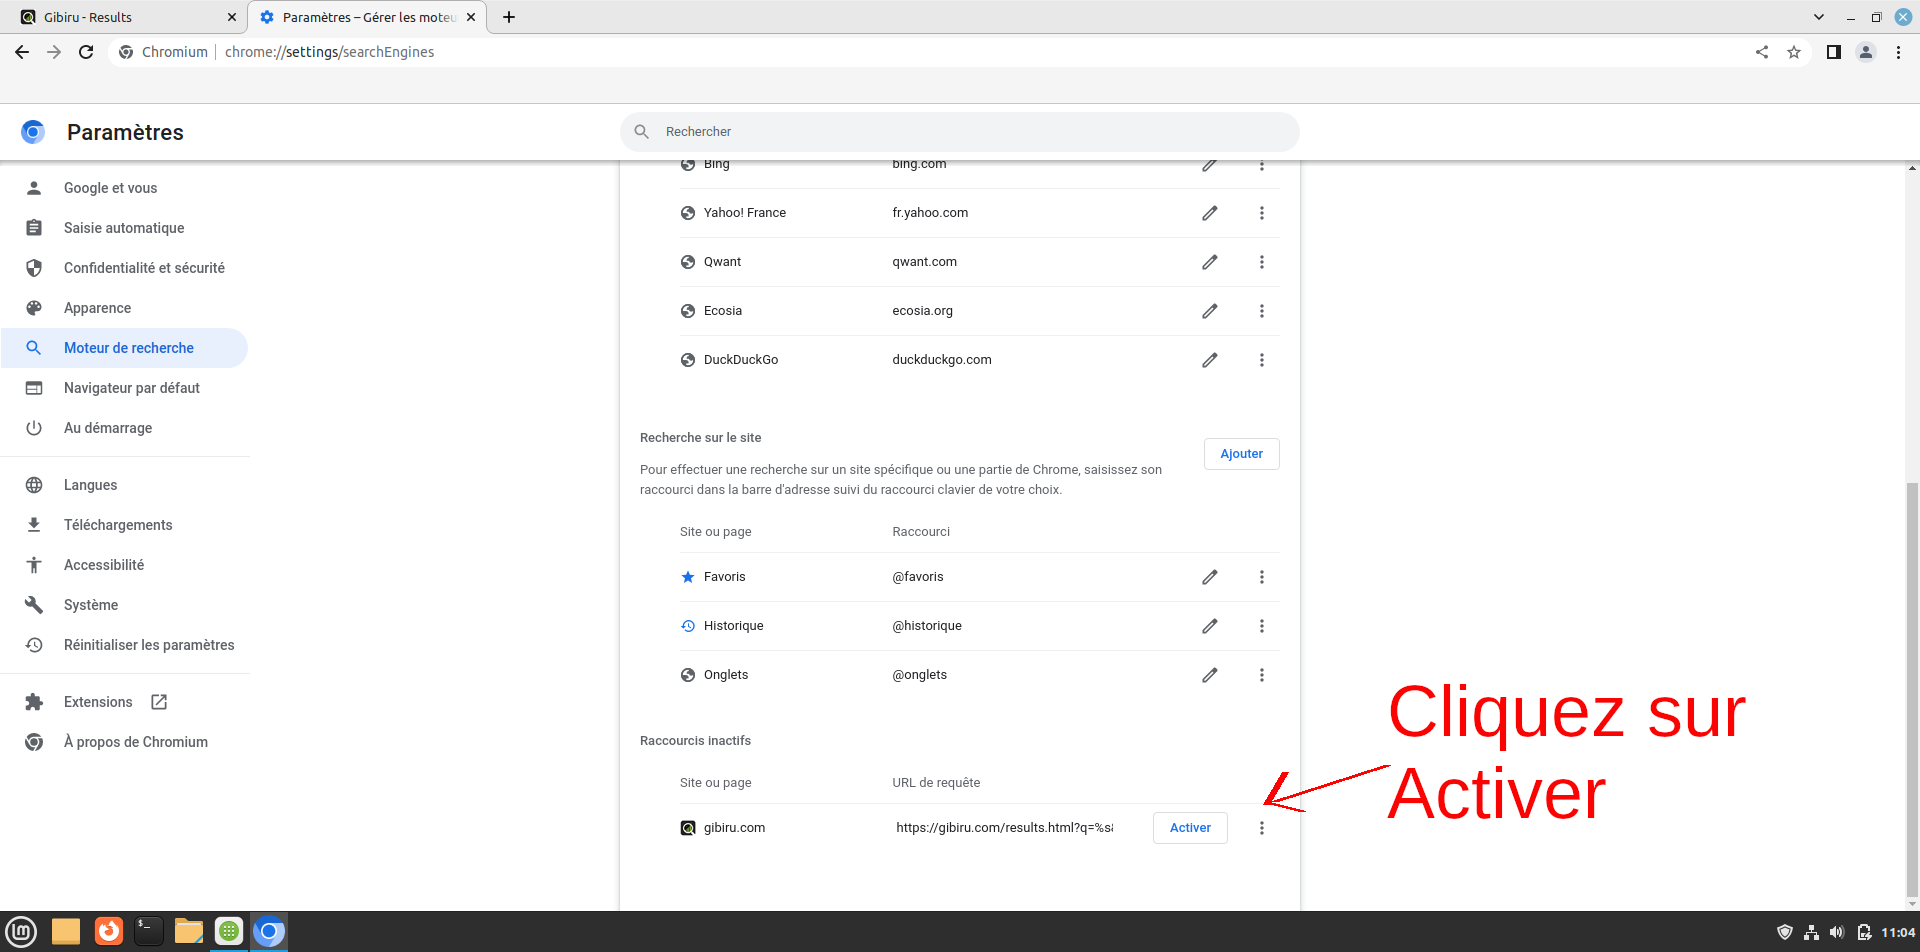This screenshot has width=1920, height=952.
Task: Click the pencil edit icon for Qwant
Action: pyautogui.click(x=1209, y=262)
